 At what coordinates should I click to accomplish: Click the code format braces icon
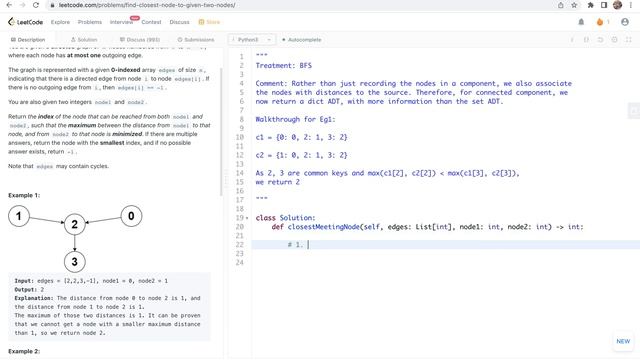coord(586,40)
